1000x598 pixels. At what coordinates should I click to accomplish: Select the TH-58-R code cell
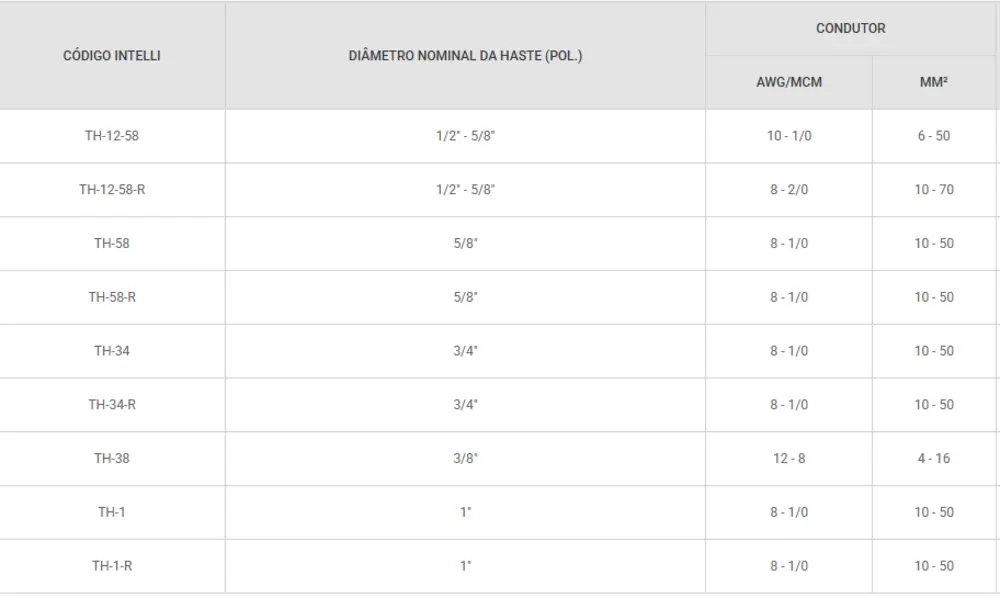point(112,297)
